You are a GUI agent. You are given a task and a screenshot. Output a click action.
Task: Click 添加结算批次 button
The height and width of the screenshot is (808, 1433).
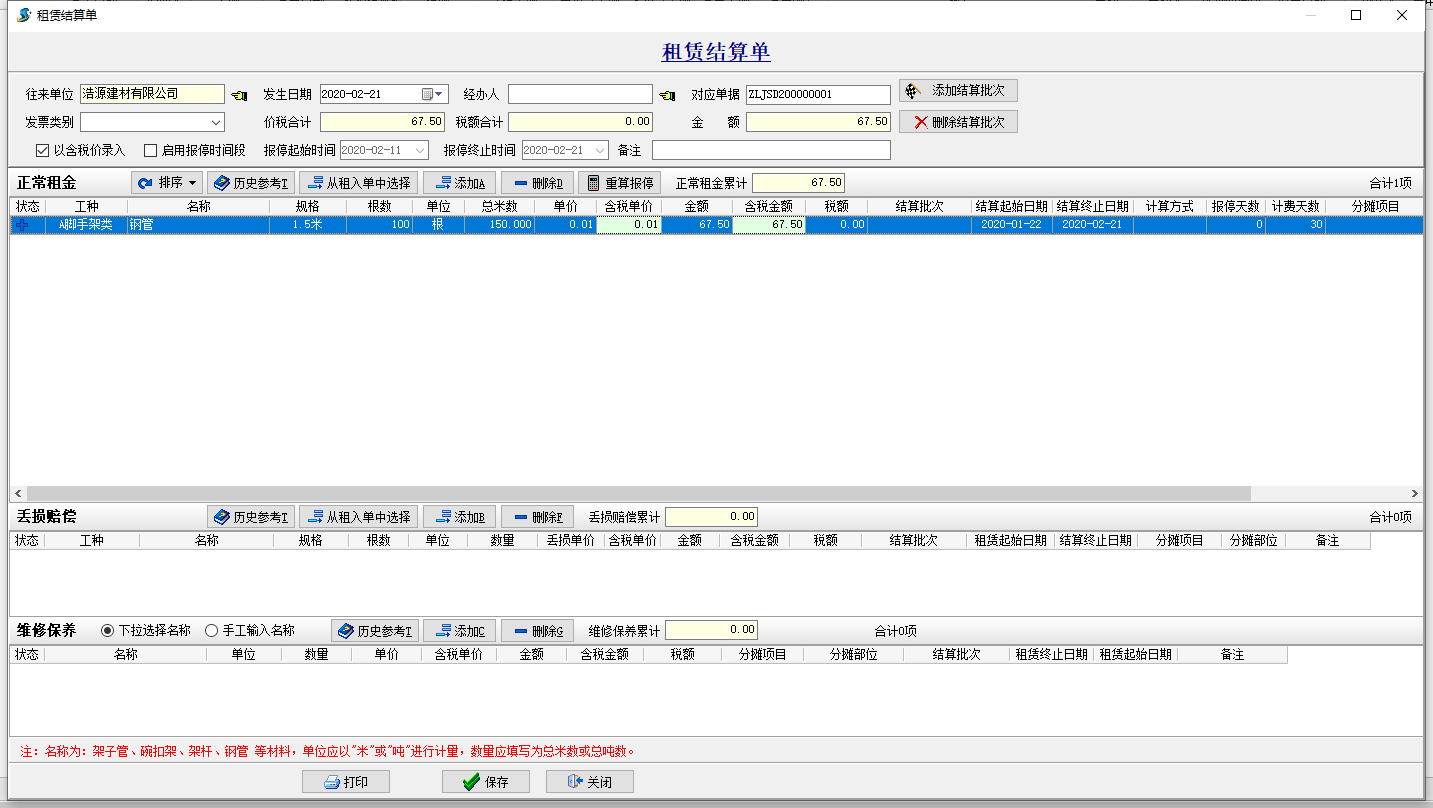coord(958,91)
